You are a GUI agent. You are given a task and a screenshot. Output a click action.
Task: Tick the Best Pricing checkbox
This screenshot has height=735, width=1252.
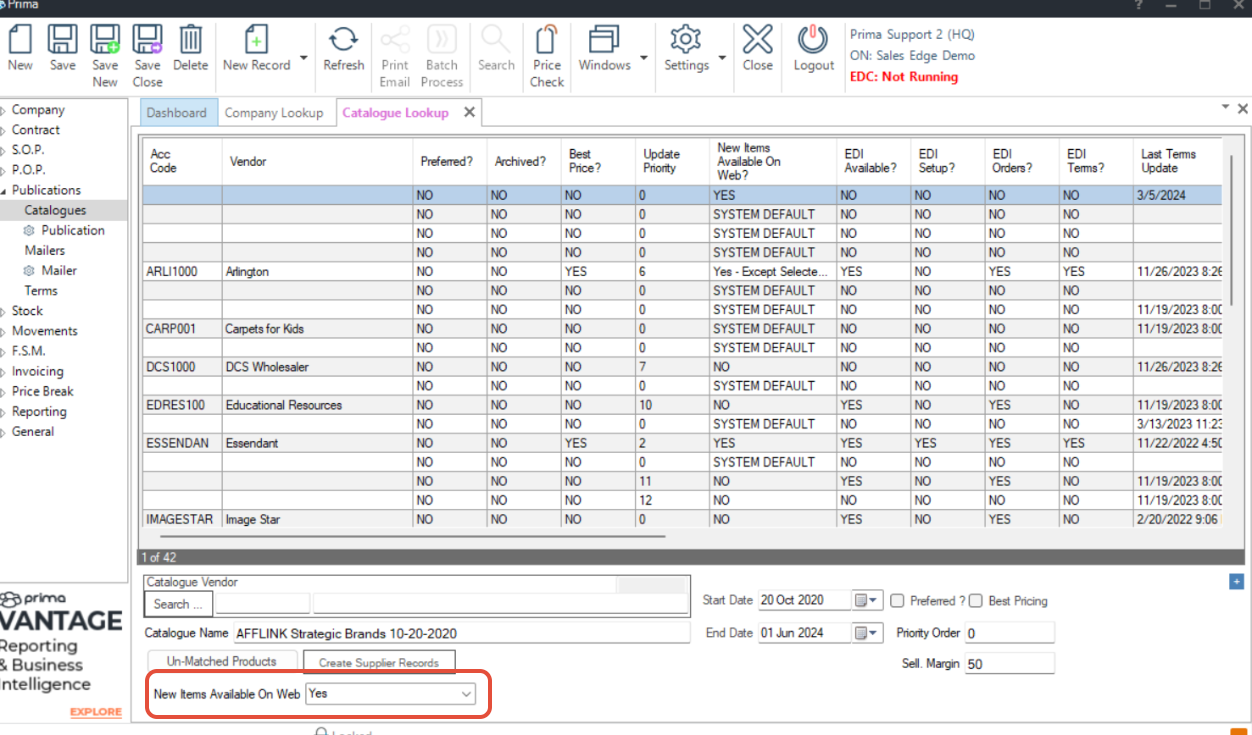click(x=975, y=601)
